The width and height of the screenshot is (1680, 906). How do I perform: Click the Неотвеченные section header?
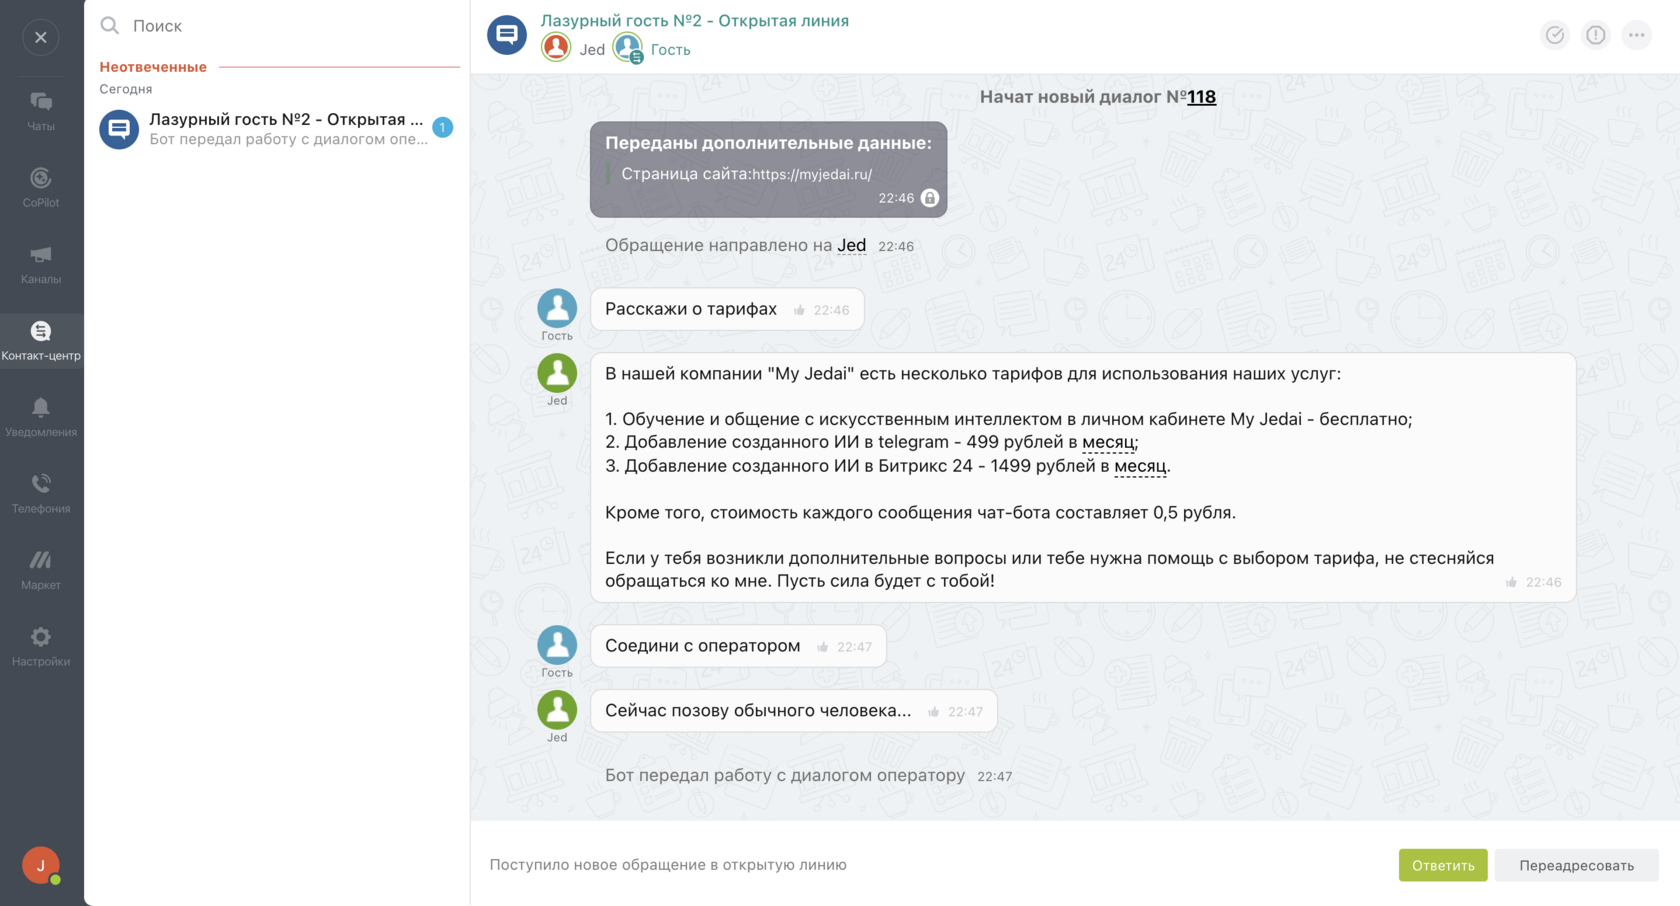153,67
